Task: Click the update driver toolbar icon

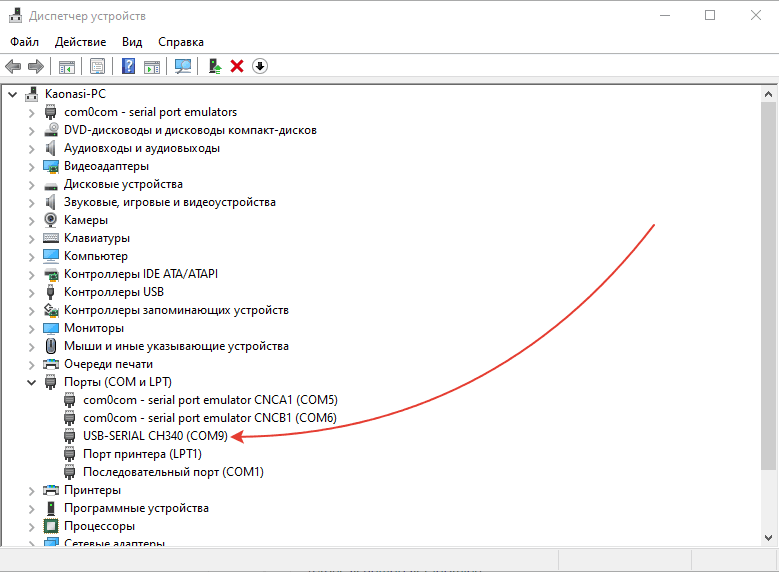Action: 214,66
